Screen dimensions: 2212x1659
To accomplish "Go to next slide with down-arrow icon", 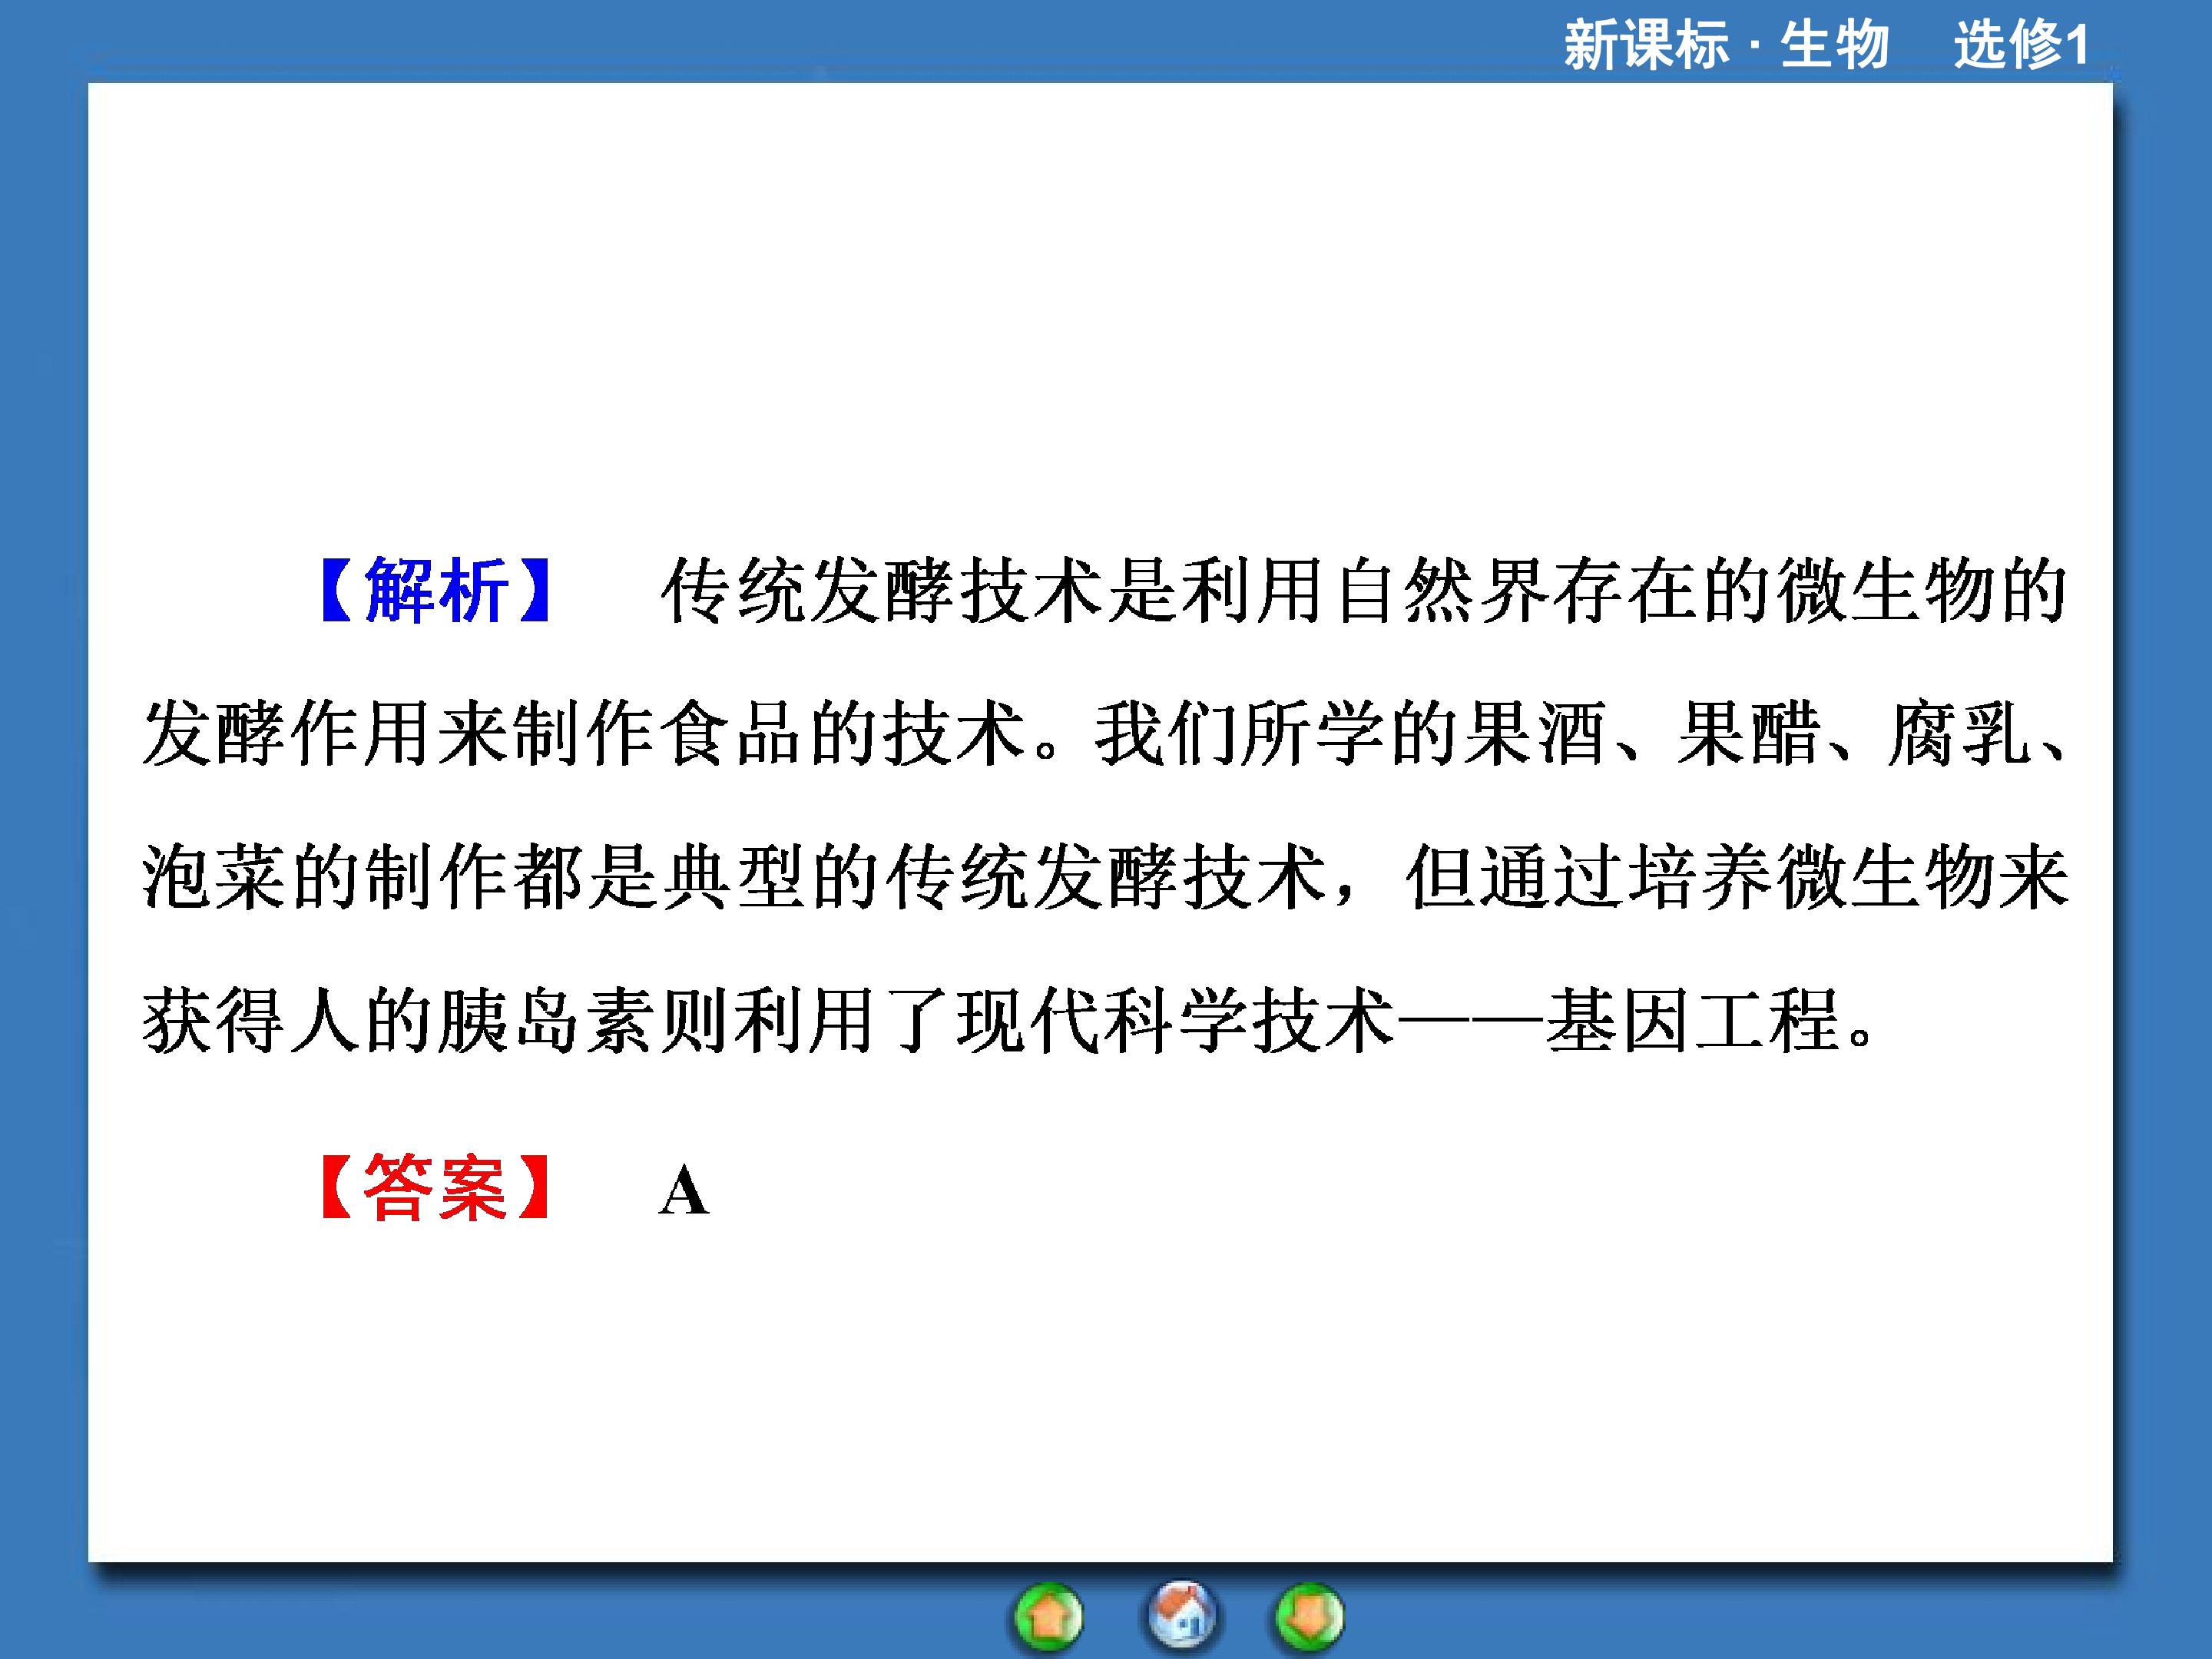I will point(1309,1617).
